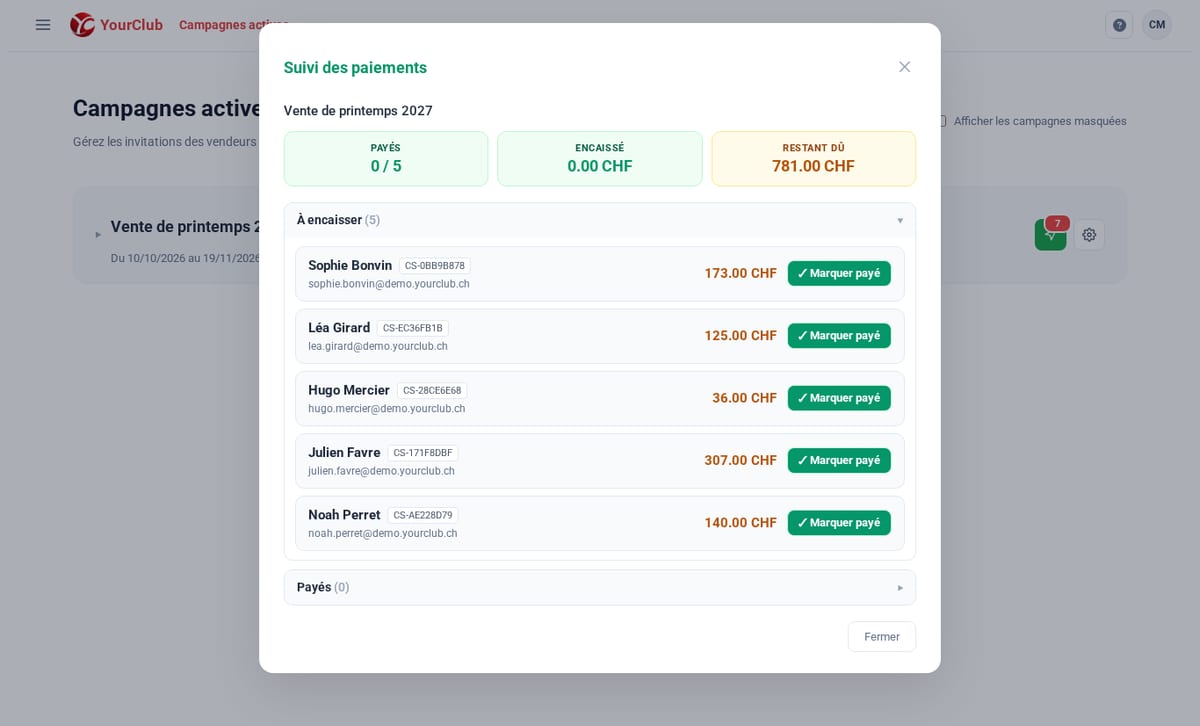Click the Restant dû summary card
Screen dimensions: 1200x726
[x=813, y=158]
